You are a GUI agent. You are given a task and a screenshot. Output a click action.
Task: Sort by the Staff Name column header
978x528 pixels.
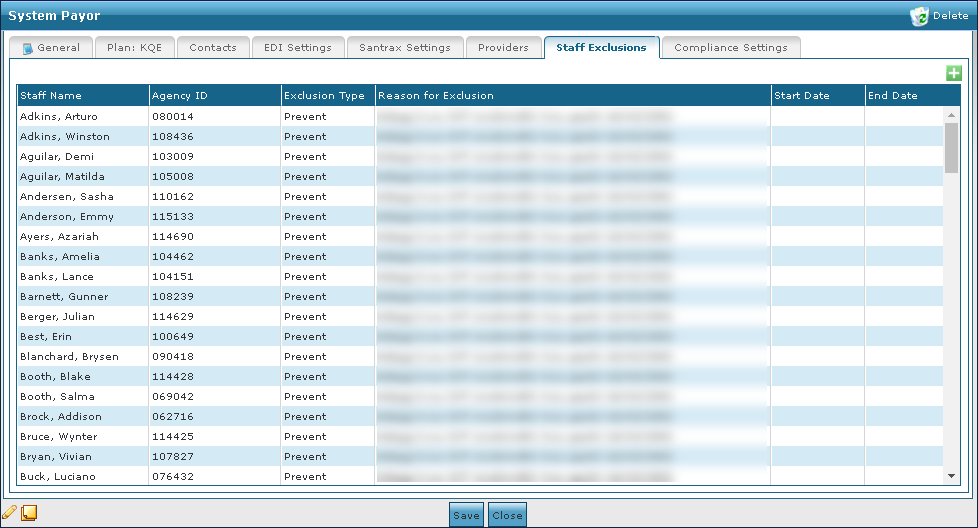[x=51, y=96]
